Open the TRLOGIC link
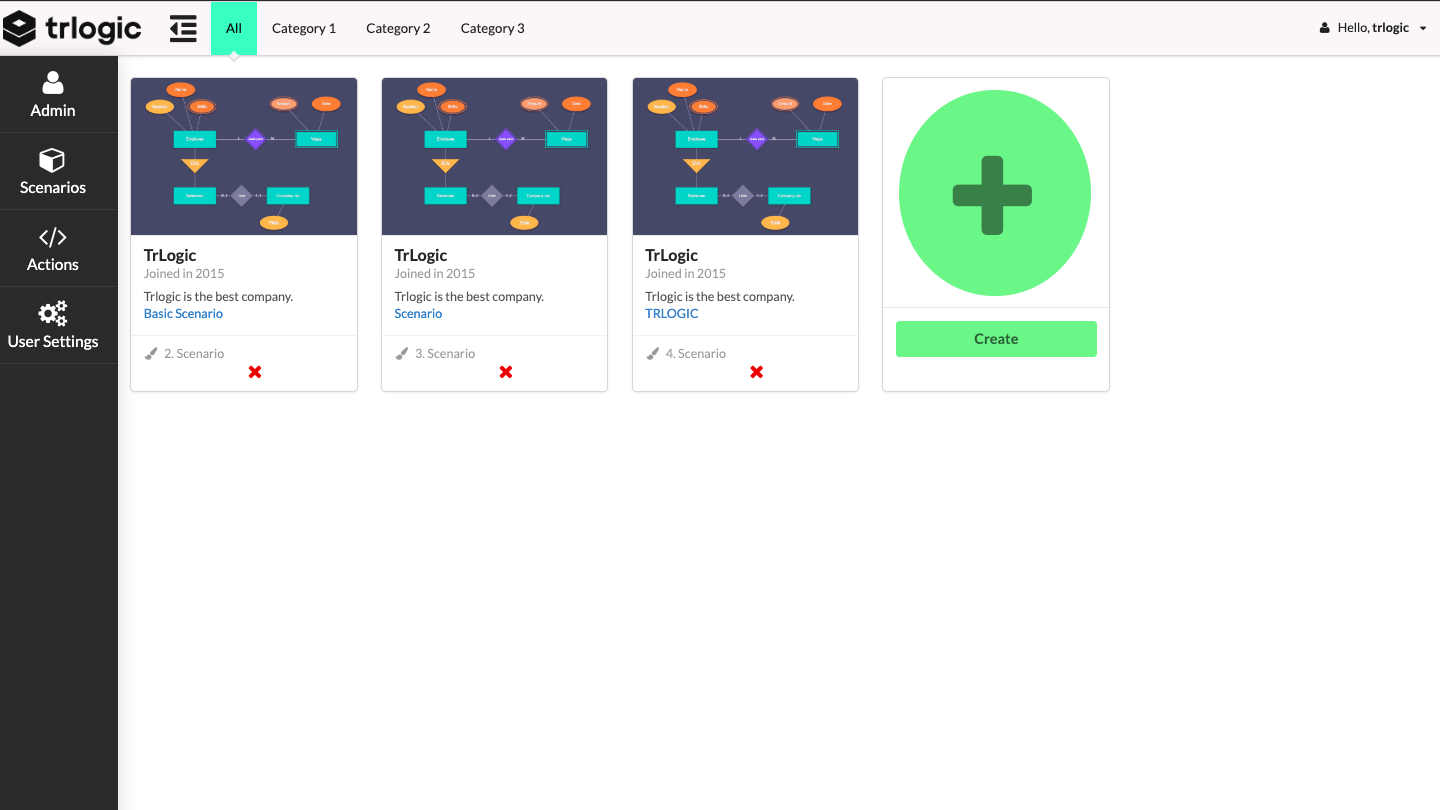The image size is (1440, 810). (x=672, y=313)
